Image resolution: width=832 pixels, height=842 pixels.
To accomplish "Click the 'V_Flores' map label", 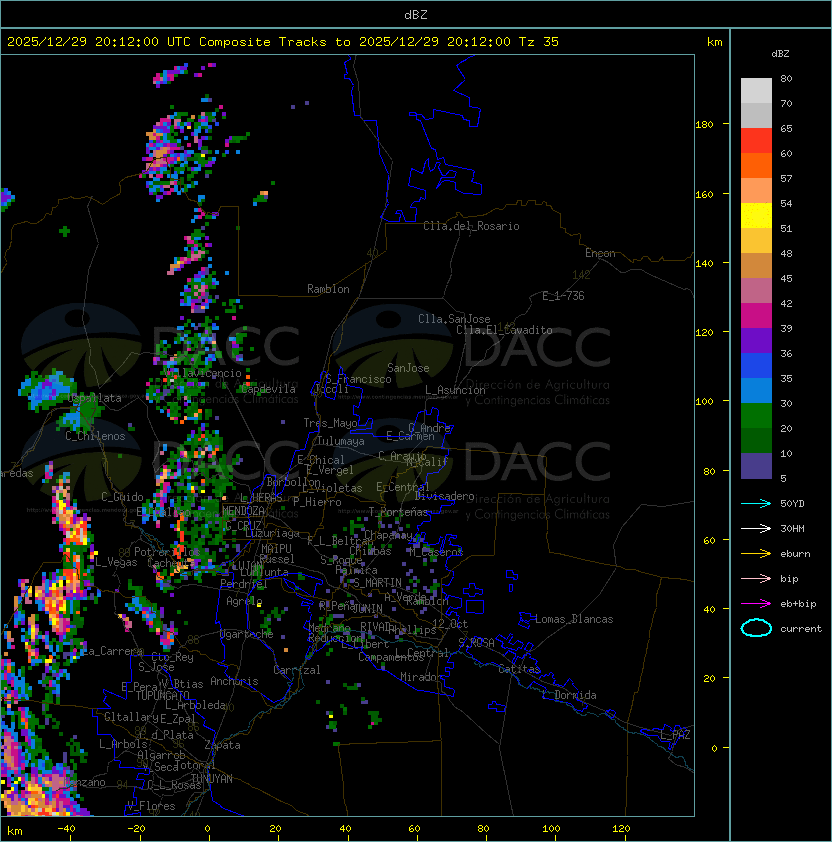I will tap(151, 806).
